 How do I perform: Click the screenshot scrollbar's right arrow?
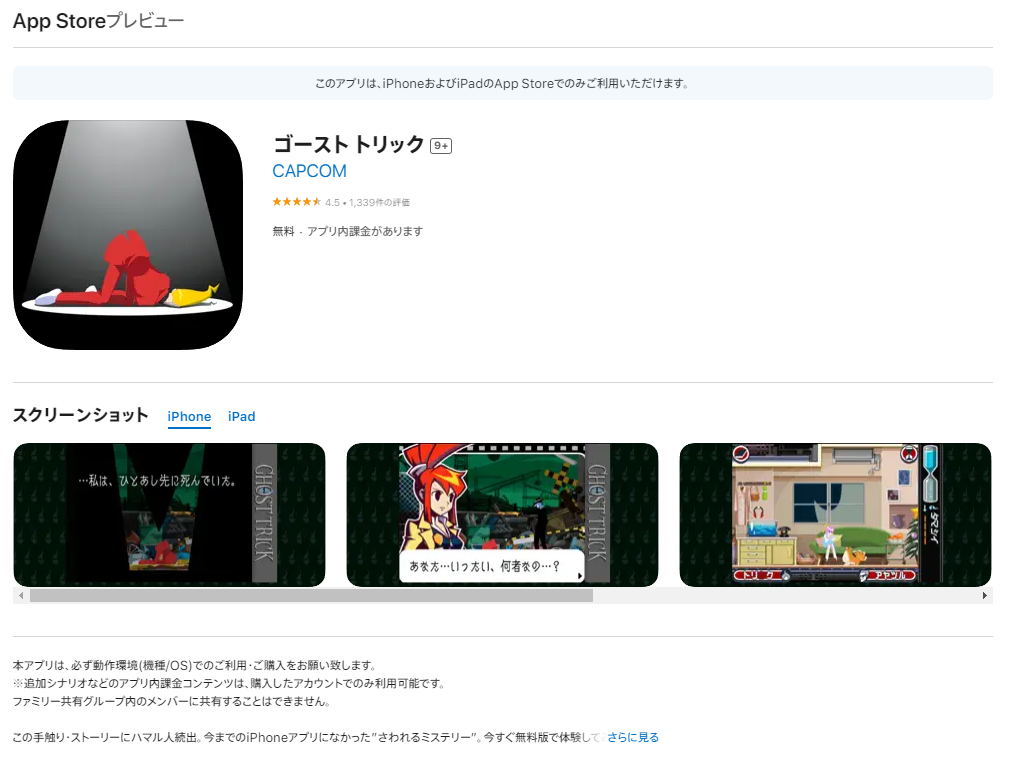tap(985, 596)
